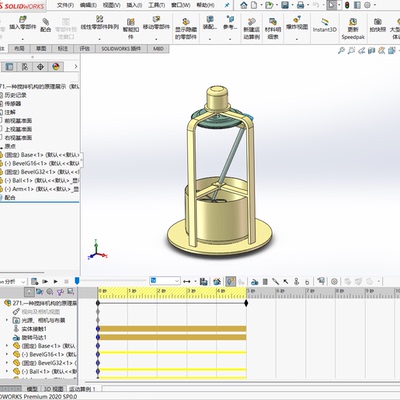Viewport: 400px width, 400px height.
Task: Switch to the 模型 (Model) bottom tab
Action: pyautogui.click(x=32, y=389)
